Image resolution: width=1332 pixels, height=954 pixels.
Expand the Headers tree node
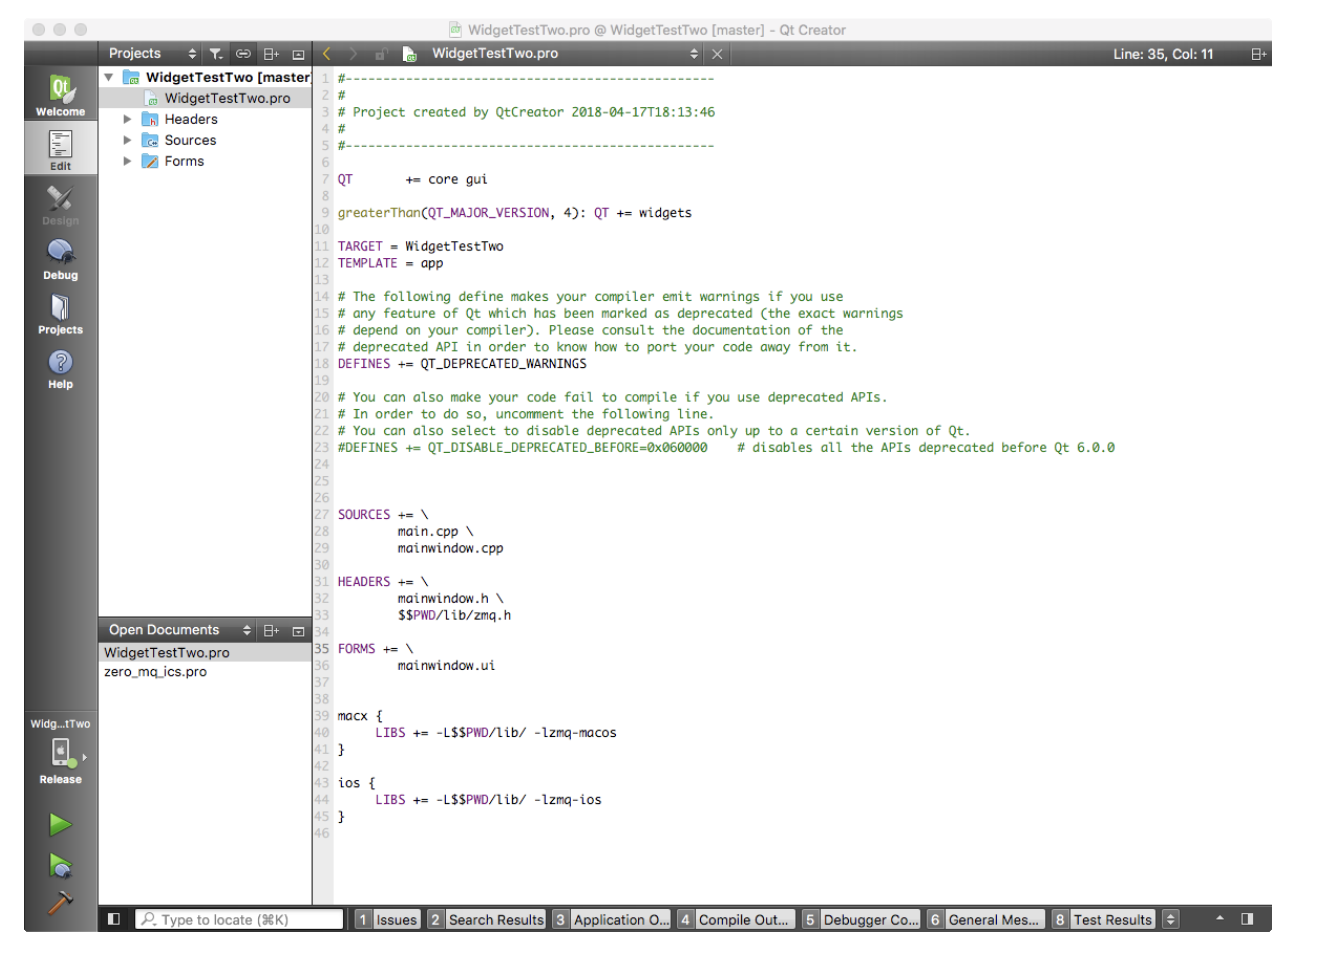click(x=126, y=118)
